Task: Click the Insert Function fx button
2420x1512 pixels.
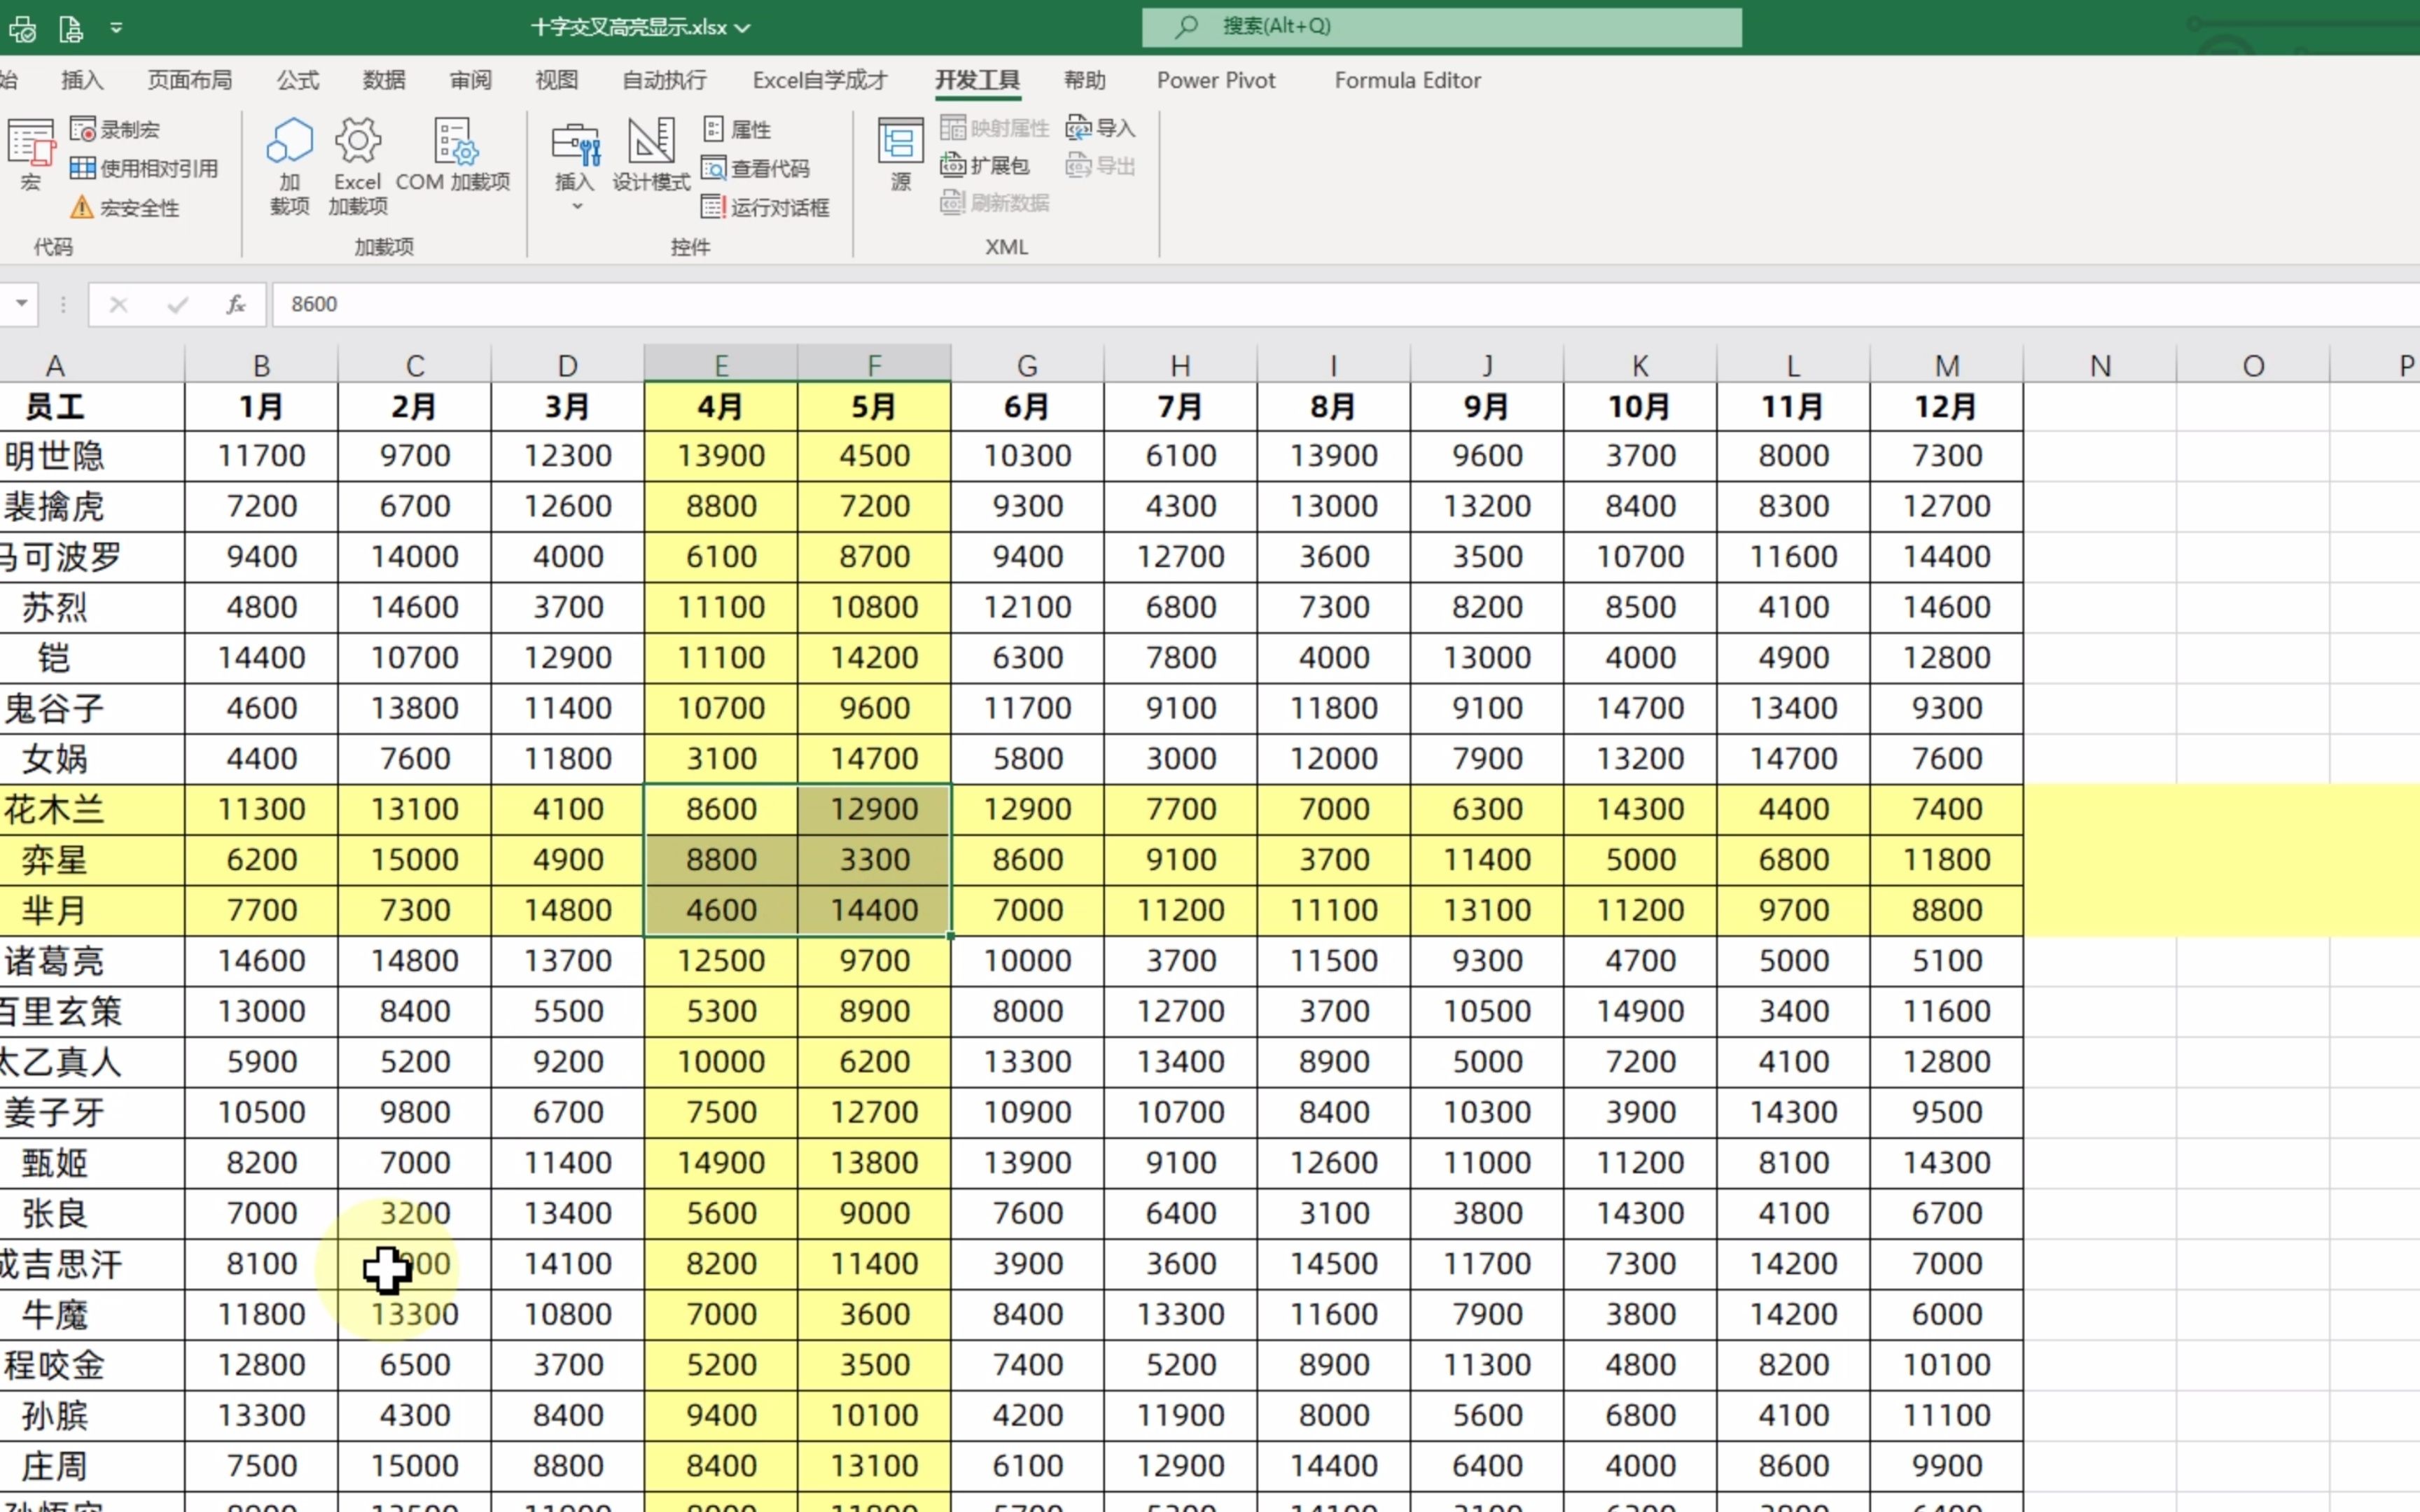Action: pyautogui.click(x=236, y=304)
